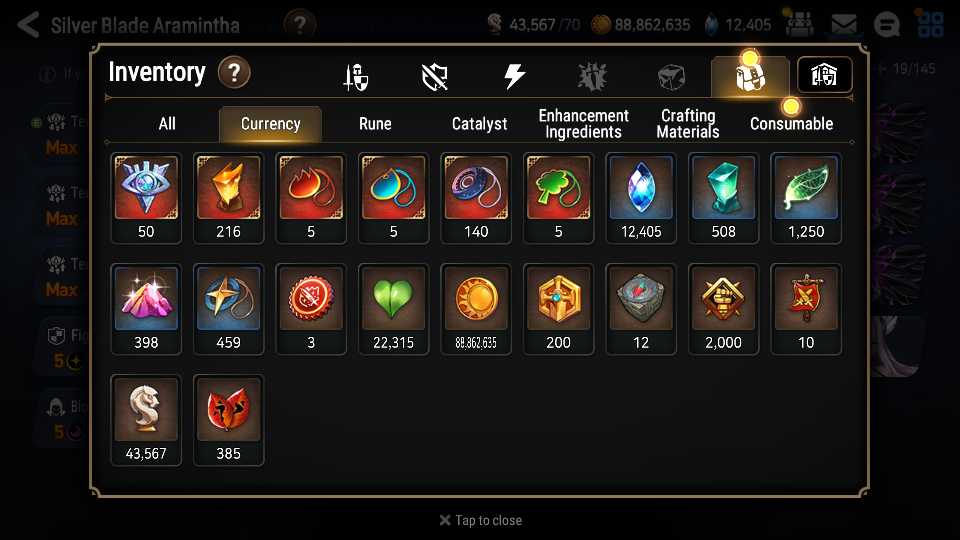Switch to the All tab

point(167,124)
